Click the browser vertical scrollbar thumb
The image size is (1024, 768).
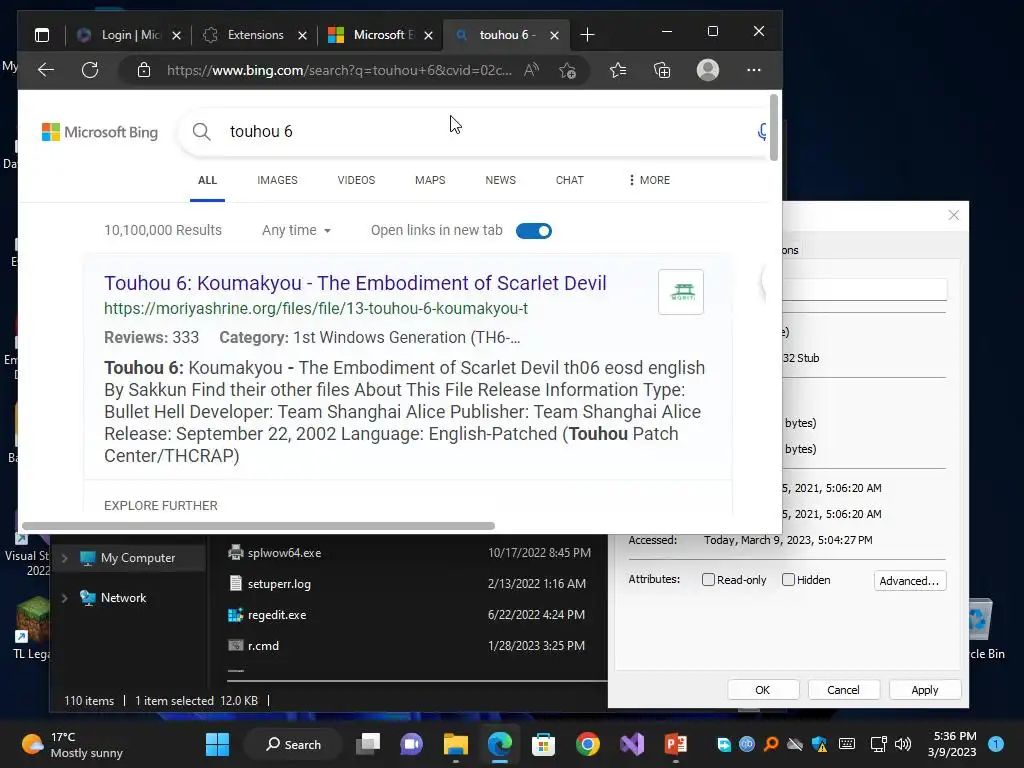coord(774,127)
